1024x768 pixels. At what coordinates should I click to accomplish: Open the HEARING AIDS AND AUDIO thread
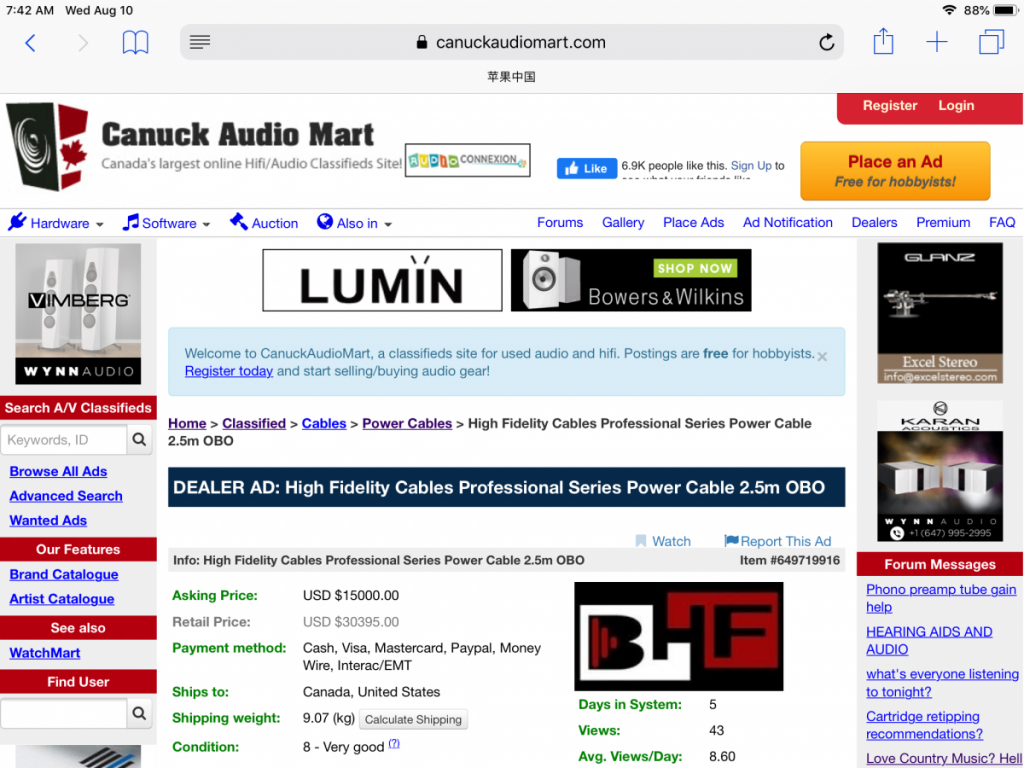pyautogui.click(x=929, y=641)
